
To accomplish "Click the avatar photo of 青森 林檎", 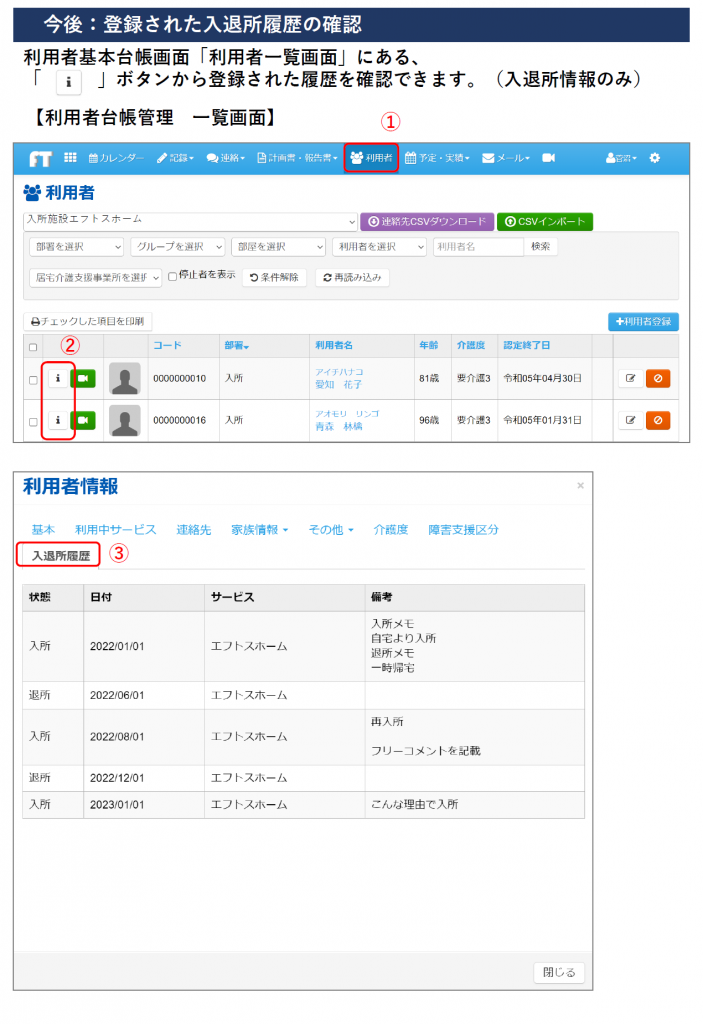I will [x=125, y=421].
